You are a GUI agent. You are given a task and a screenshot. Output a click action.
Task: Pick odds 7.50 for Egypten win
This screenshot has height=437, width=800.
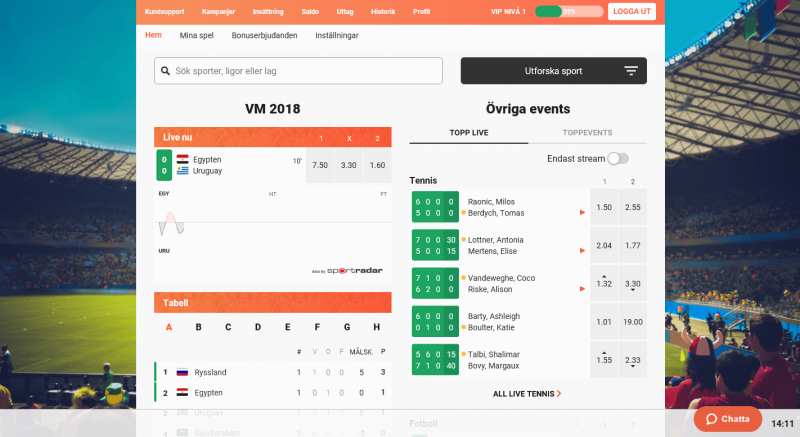tap(320, 165)
